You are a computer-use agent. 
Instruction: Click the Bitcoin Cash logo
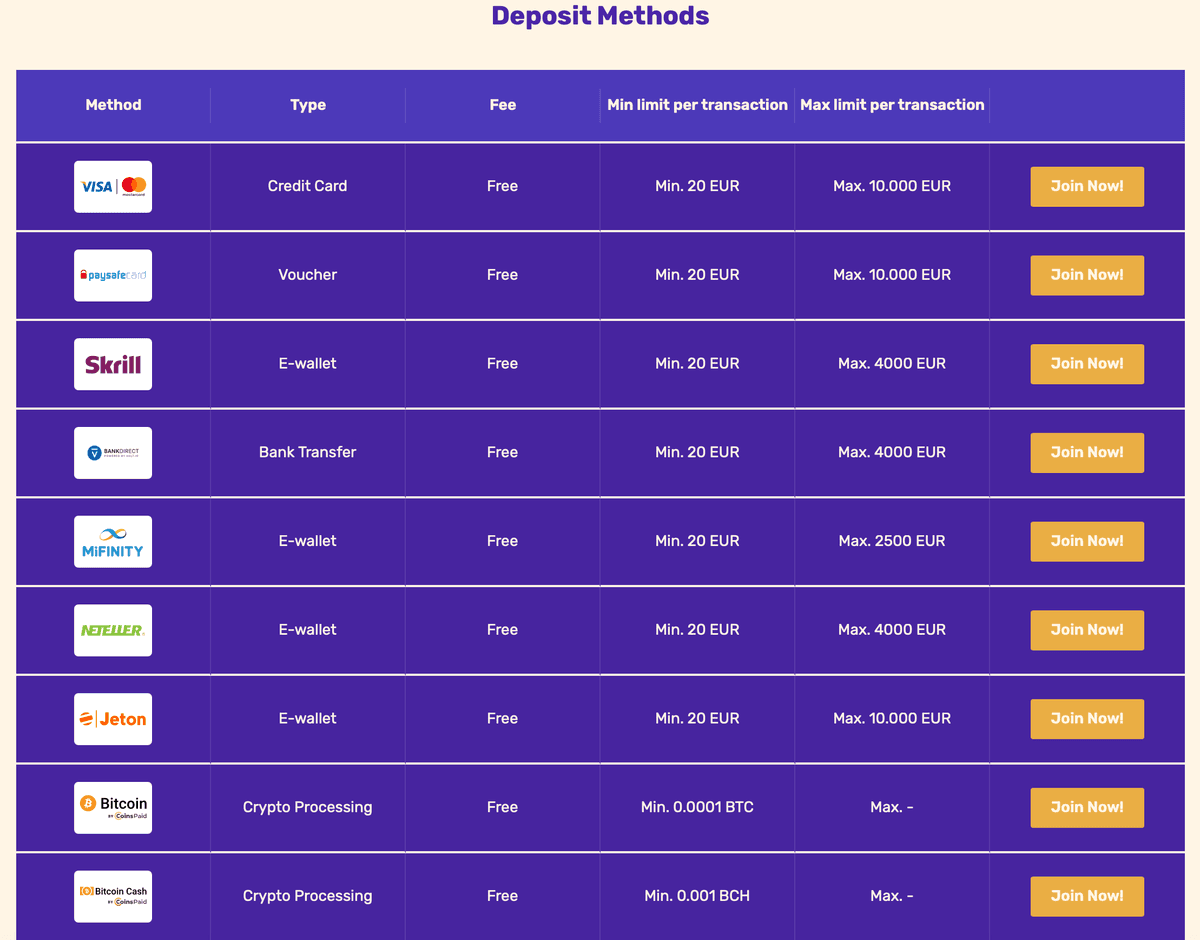click(112, 896)
